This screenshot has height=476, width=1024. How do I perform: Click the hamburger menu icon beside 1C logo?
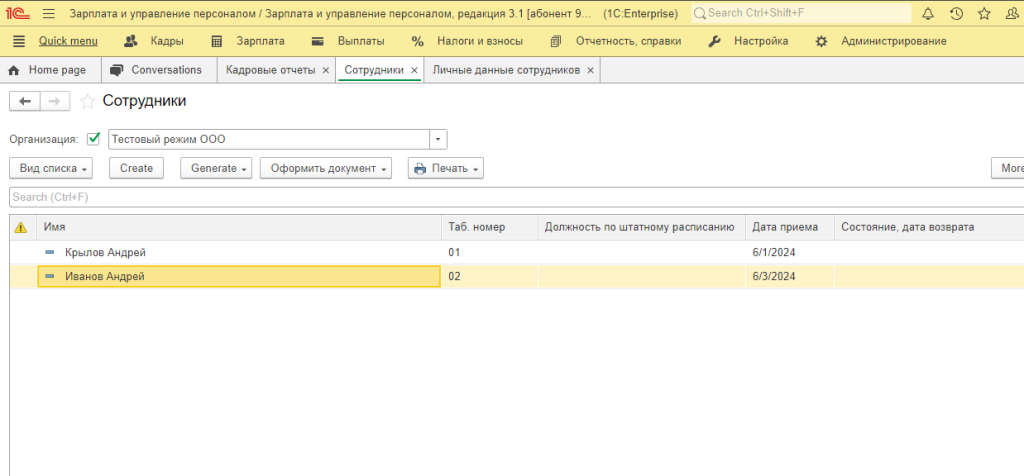pos(48,14)
